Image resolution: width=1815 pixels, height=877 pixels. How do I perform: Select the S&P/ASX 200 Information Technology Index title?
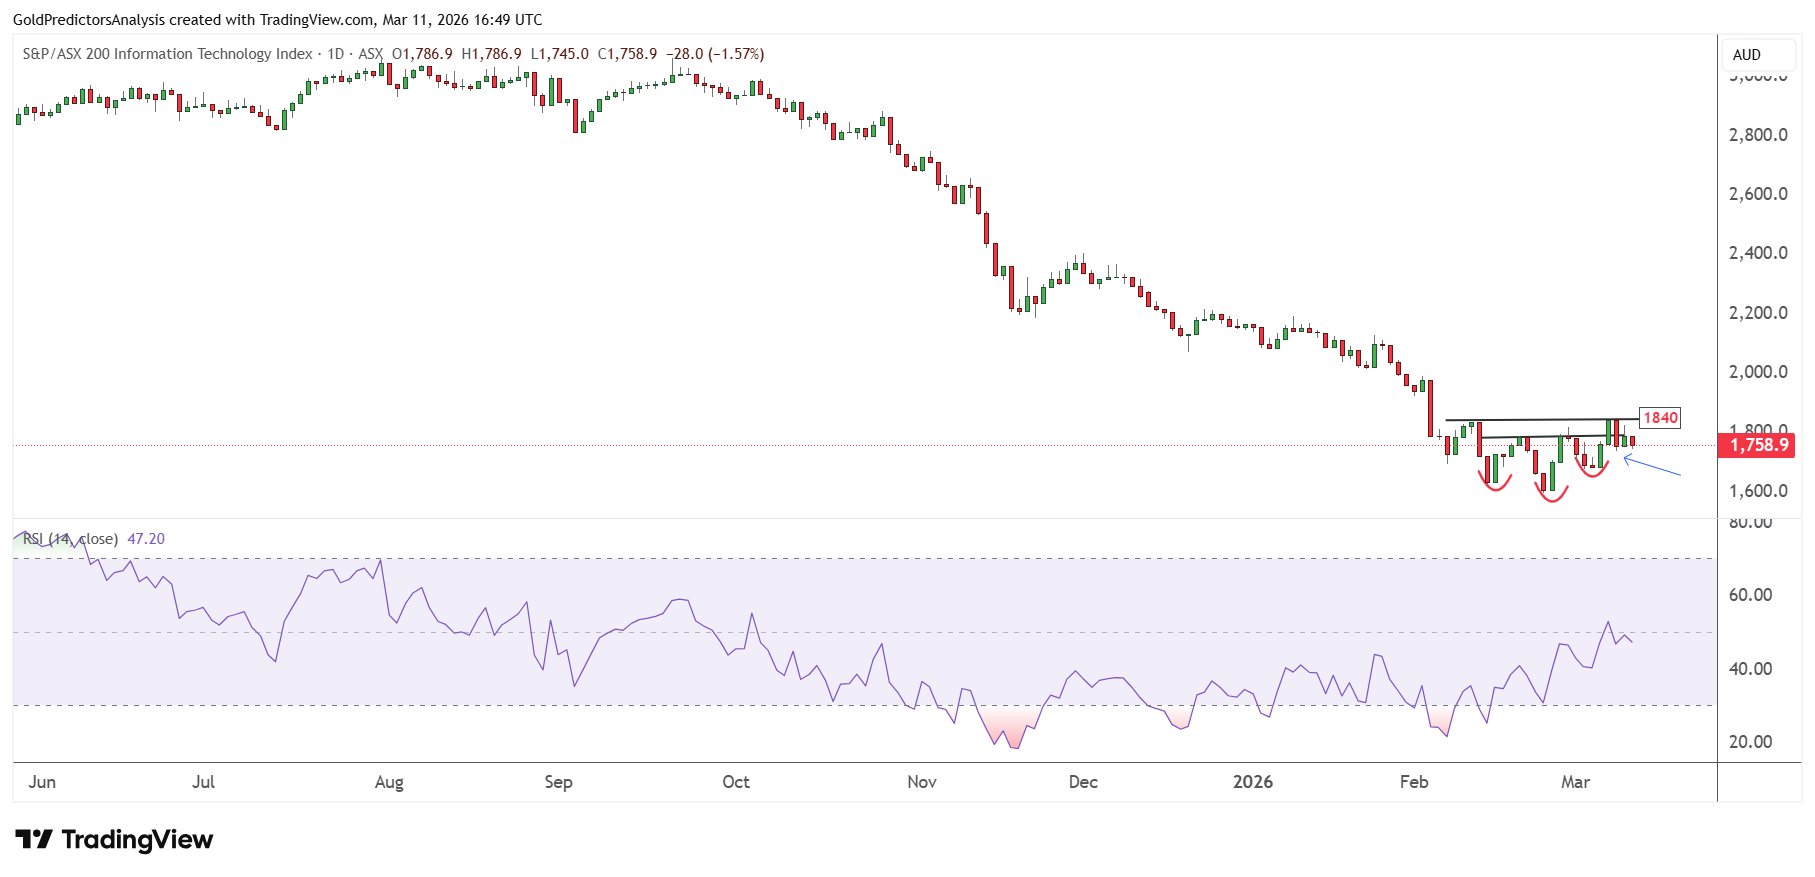click(167, 54)
